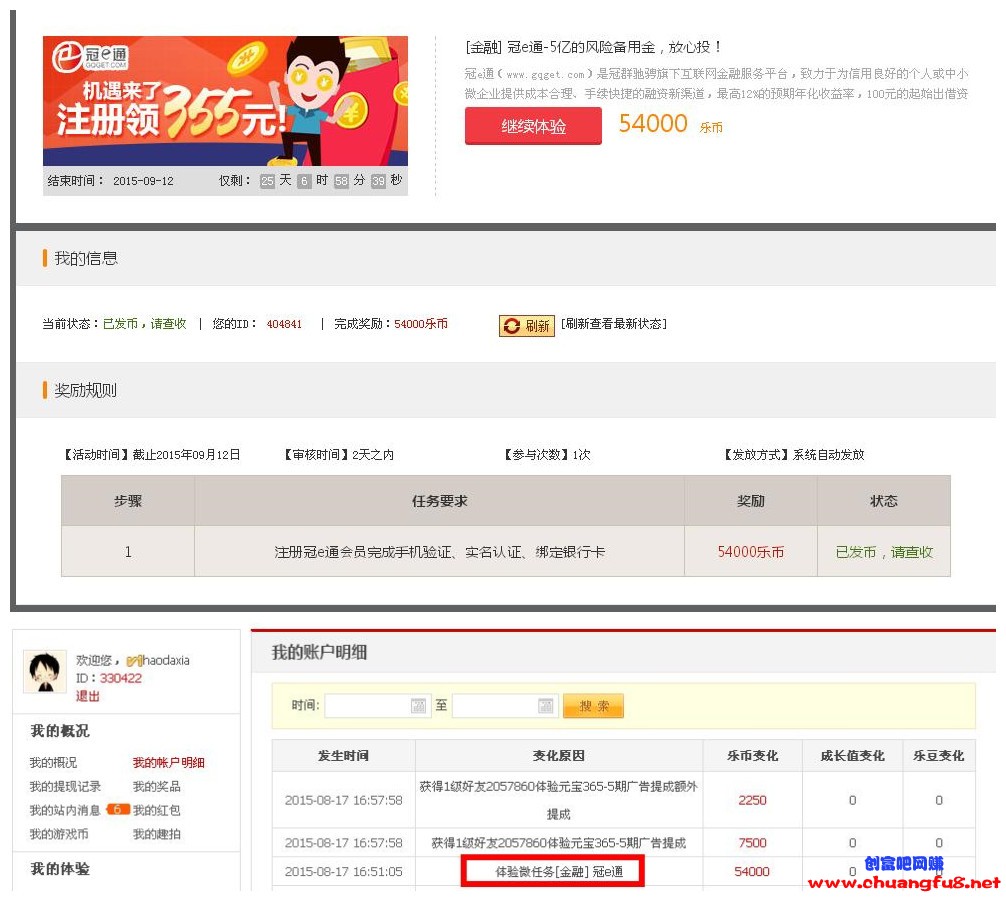Open the end date calendar picker icon
1006x901 pixels.
point(545,706)
